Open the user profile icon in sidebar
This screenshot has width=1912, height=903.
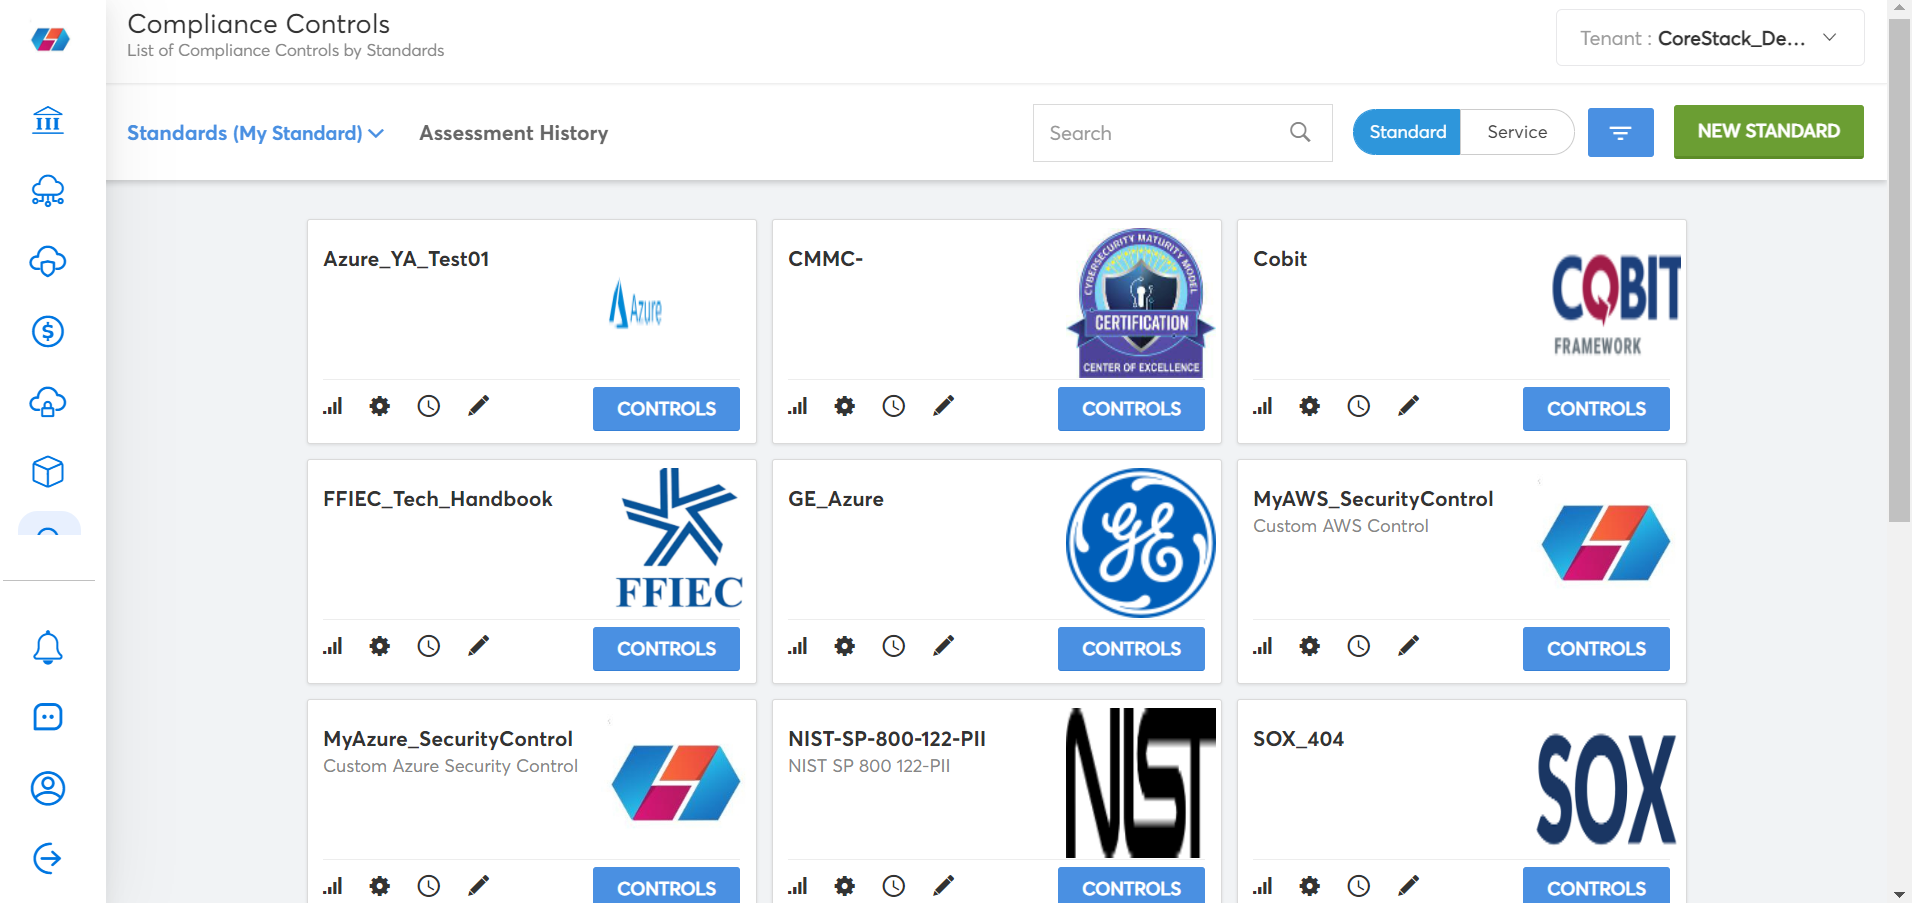click(x=48, y=788)
